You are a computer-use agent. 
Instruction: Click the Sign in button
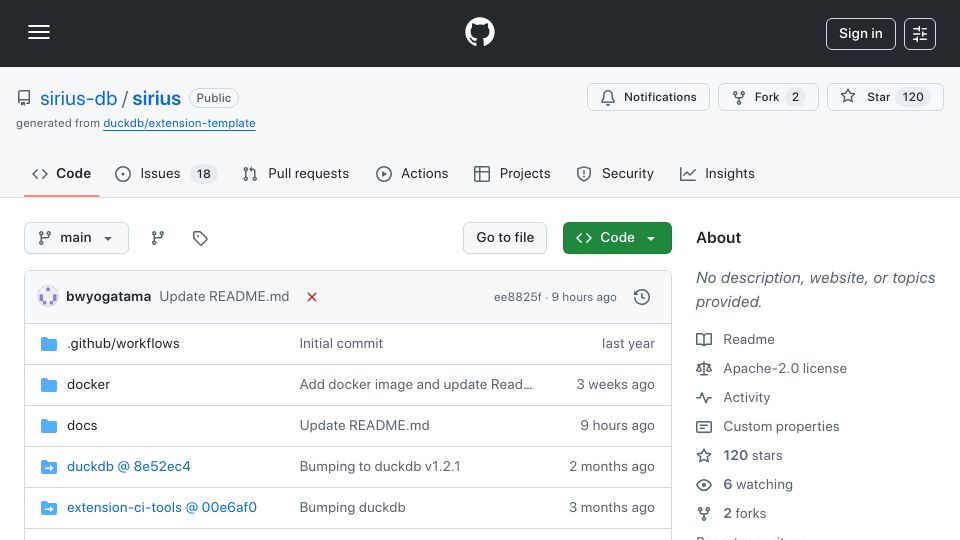860,34
